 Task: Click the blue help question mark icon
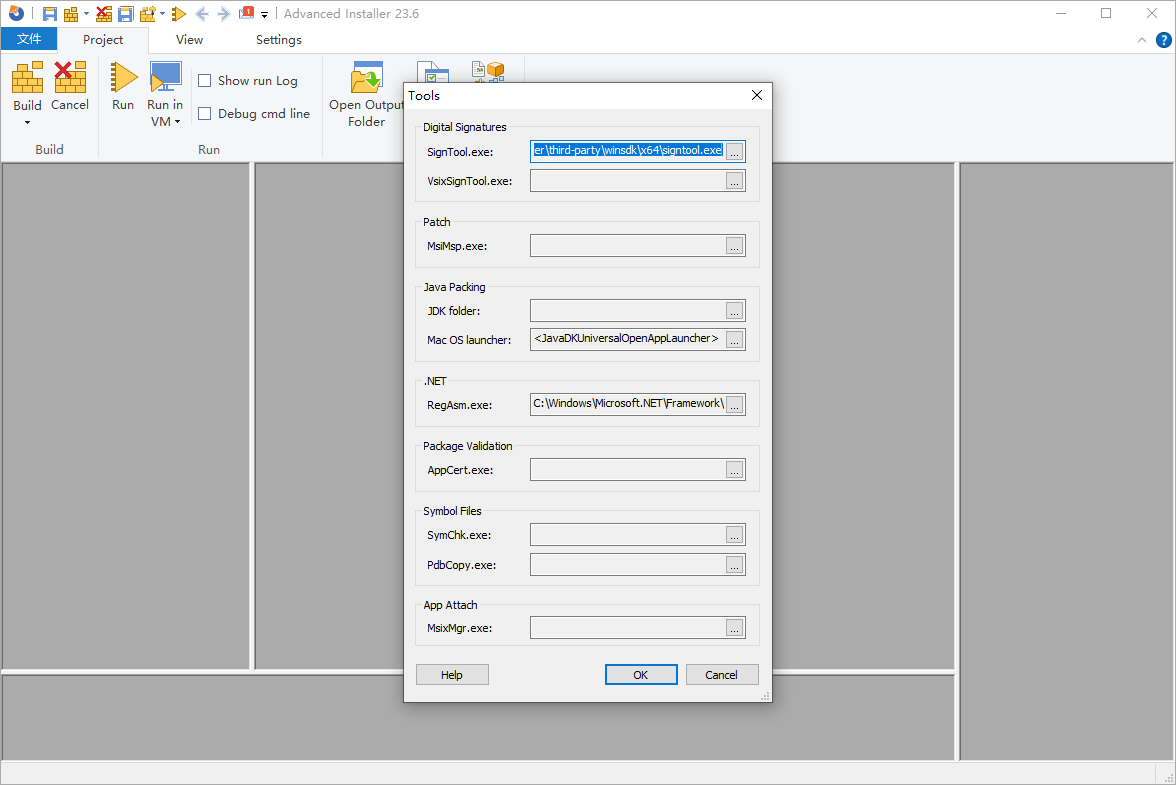pos(1163,40)
